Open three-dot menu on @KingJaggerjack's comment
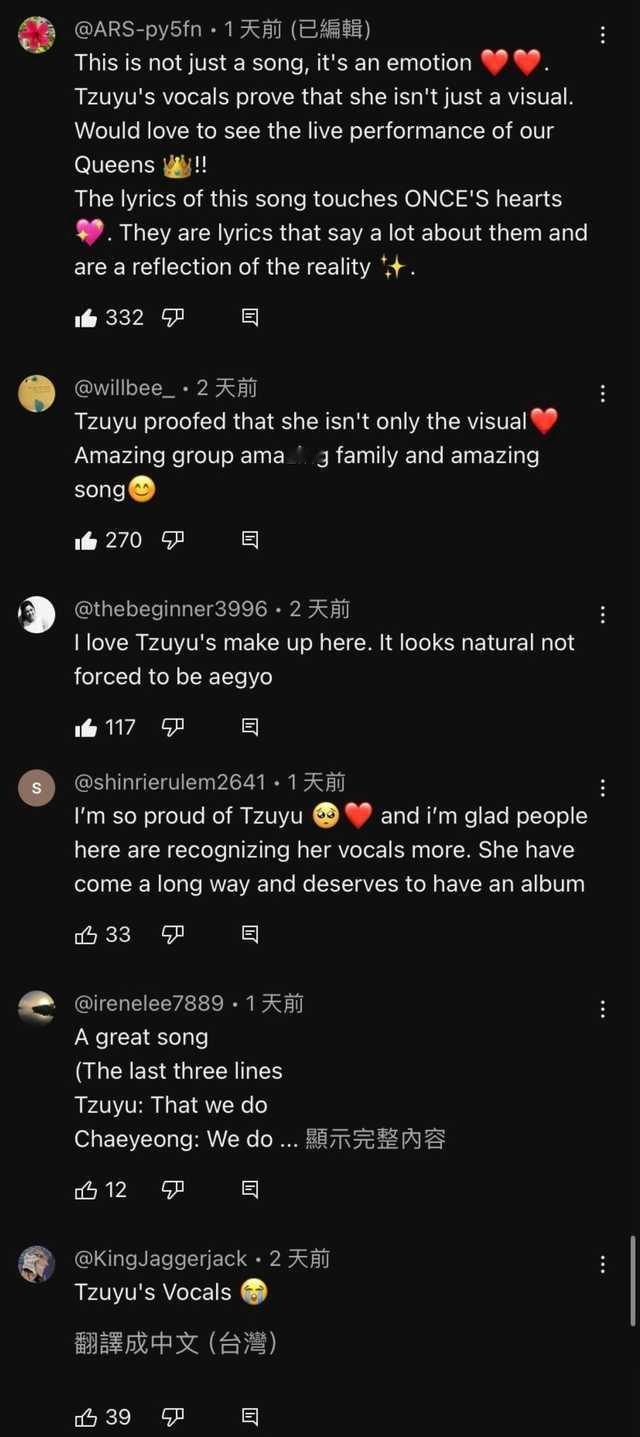Viewport: 640px width, 1437px height. [603, 1264]
